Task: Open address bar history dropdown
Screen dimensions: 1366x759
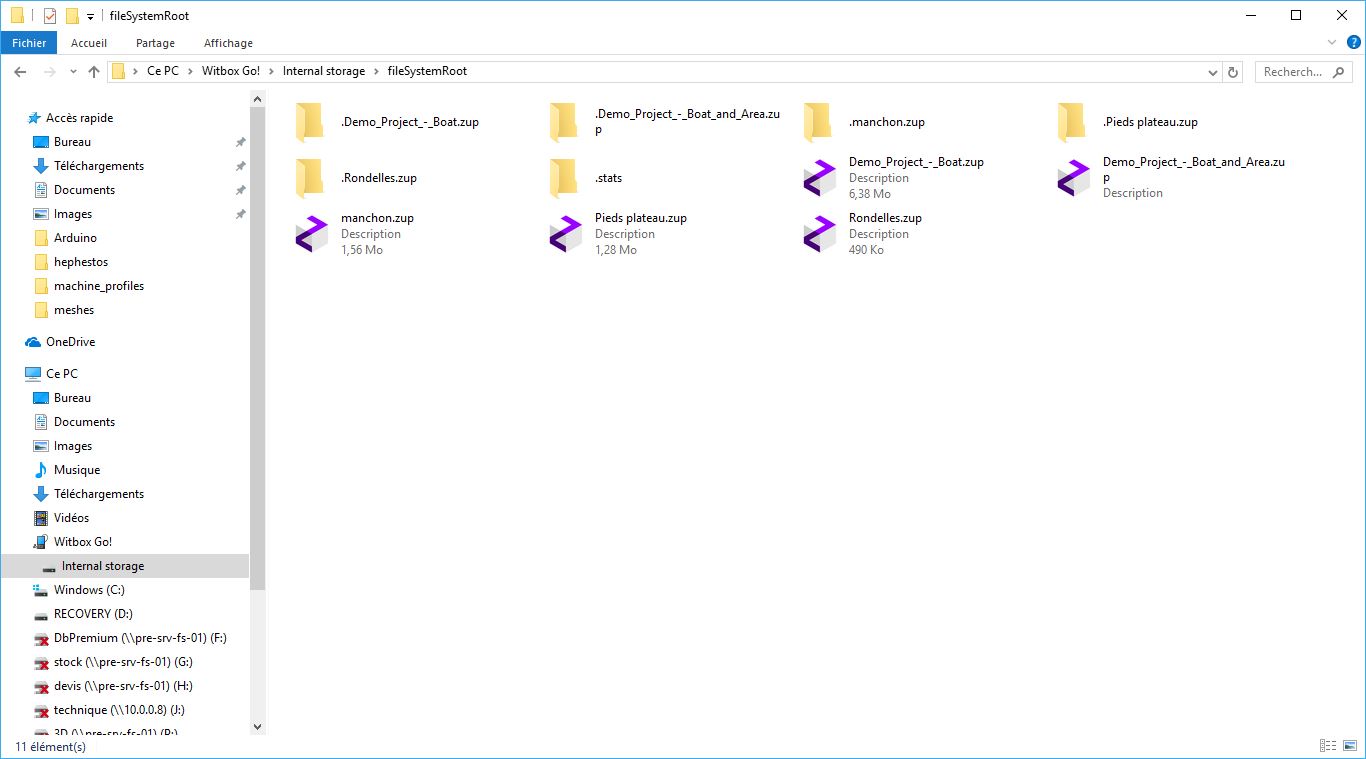Action: tap(1213, 72)
